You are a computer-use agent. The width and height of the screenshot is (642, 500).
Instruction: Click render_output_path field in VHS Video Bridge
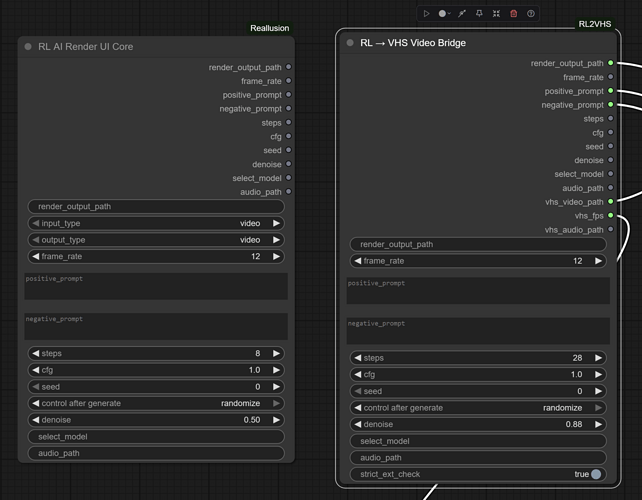[x=478, y=244]
